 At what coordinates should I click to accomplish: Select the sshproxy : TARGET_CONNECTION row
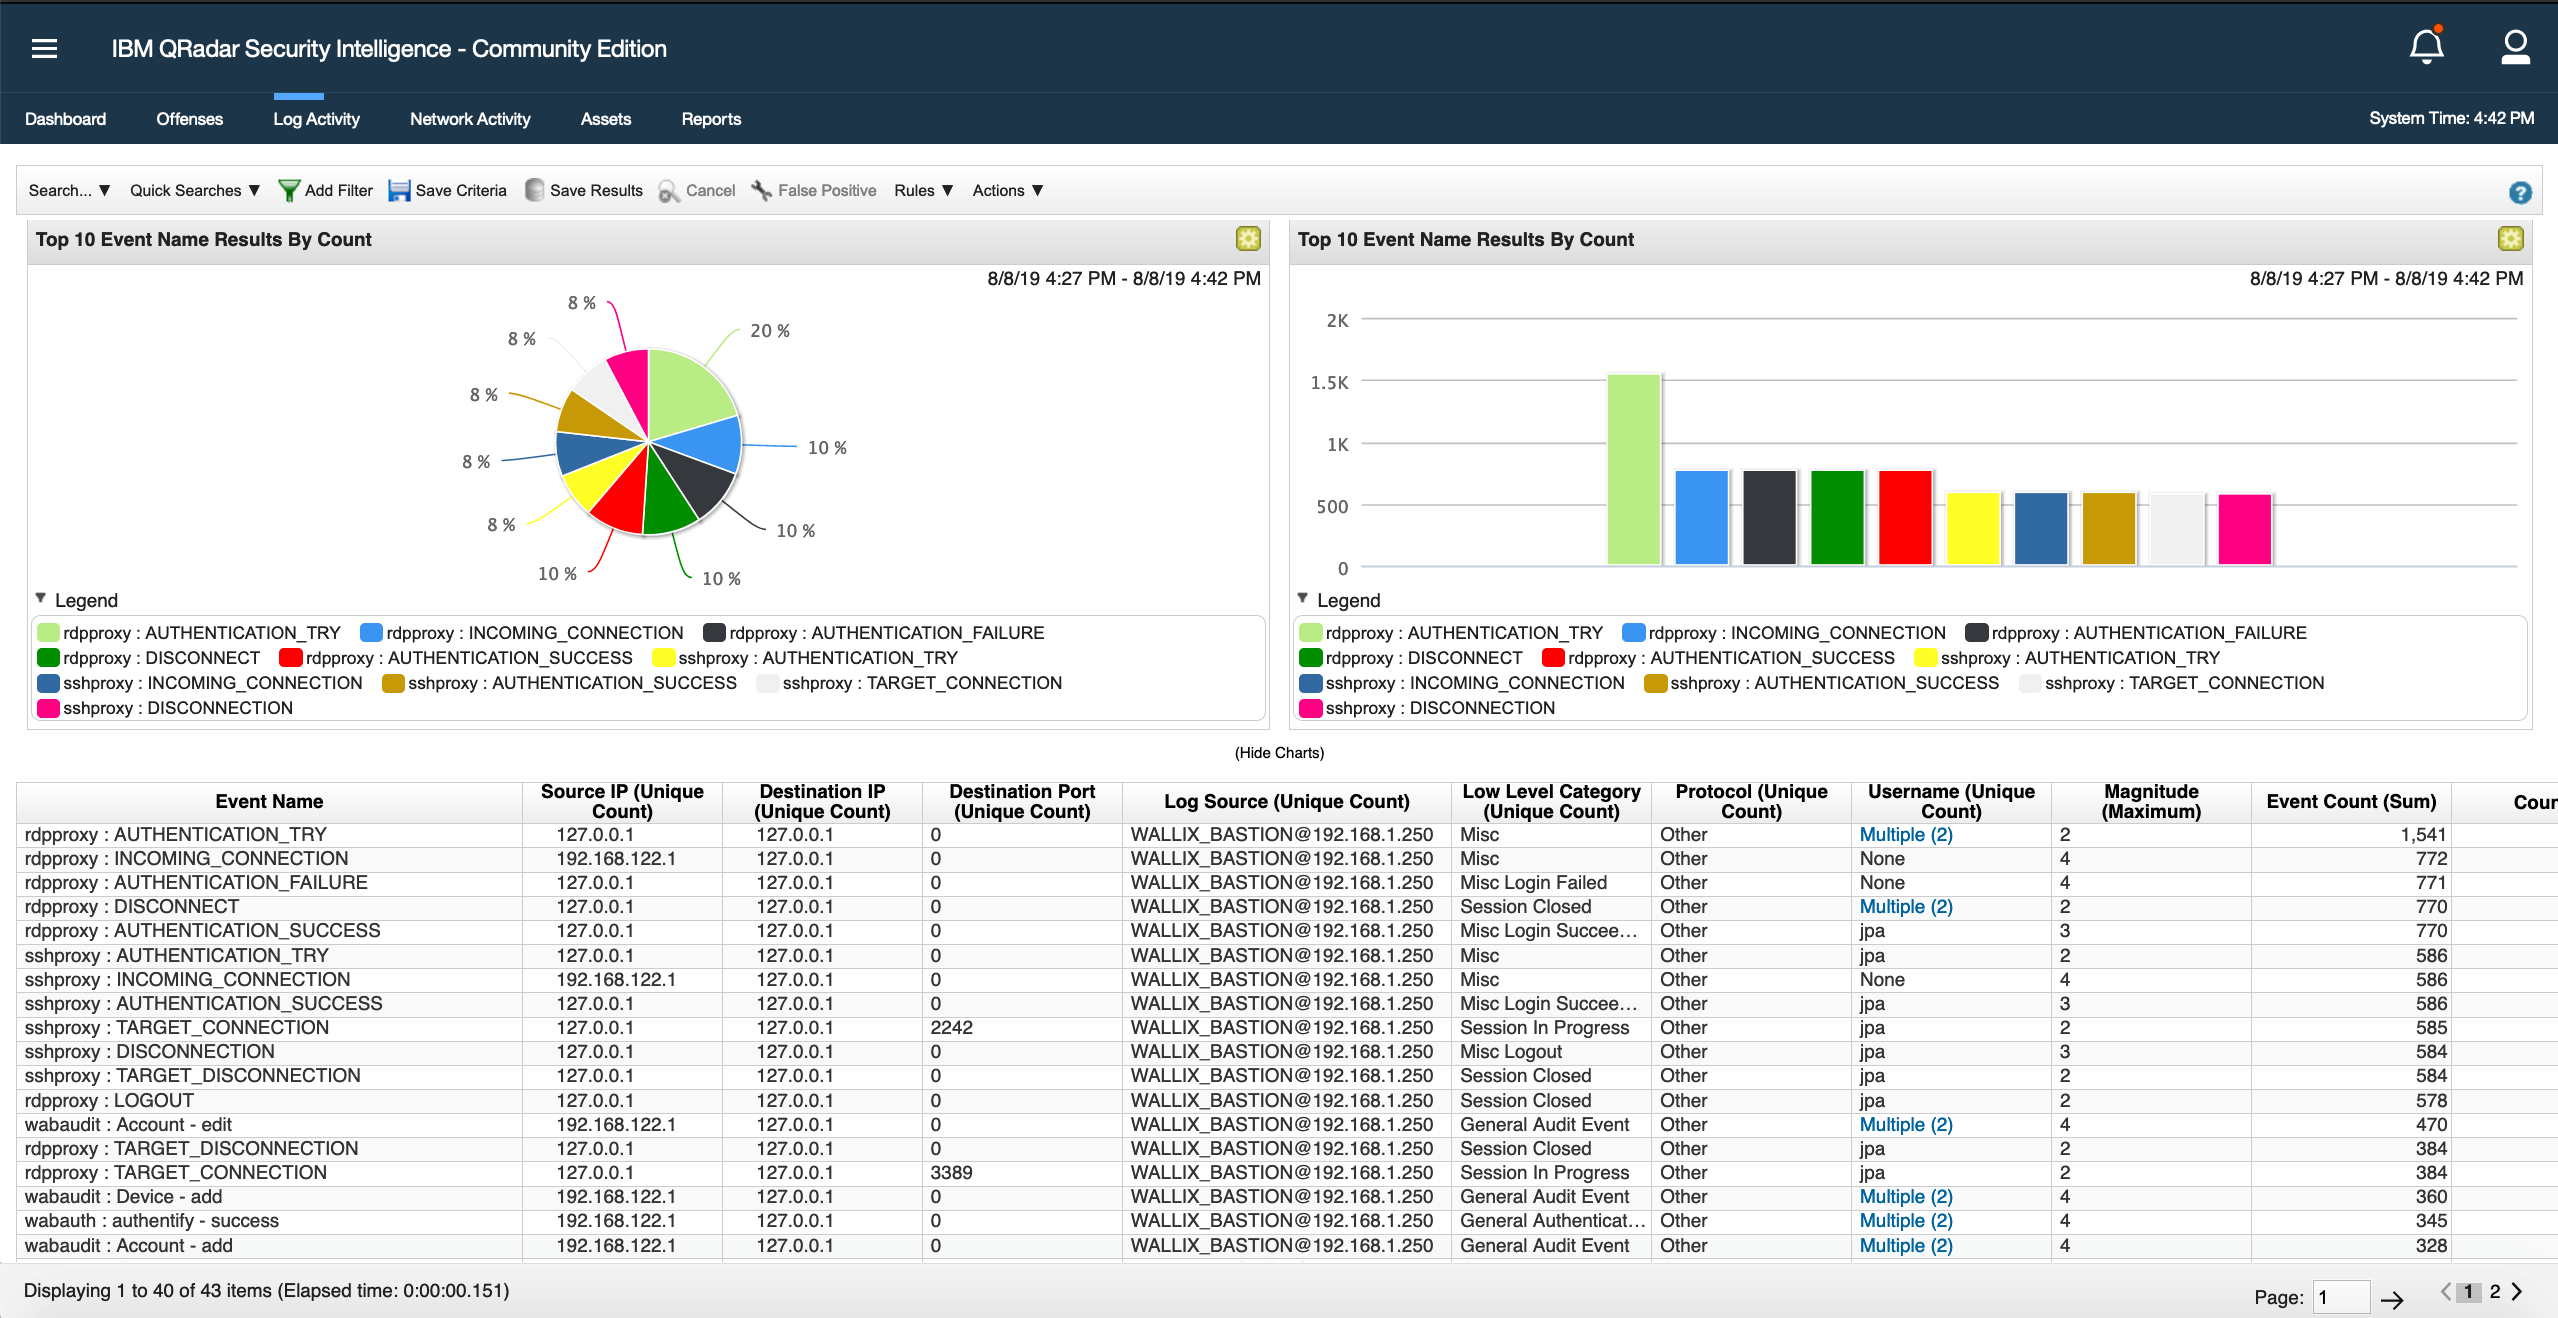click(x=1287, y=1027)
